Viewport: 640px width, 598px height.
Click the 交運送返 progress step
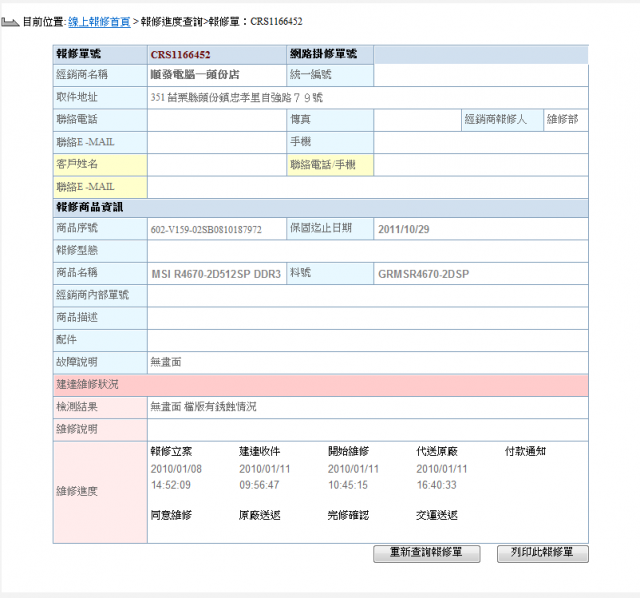(437, 515)
